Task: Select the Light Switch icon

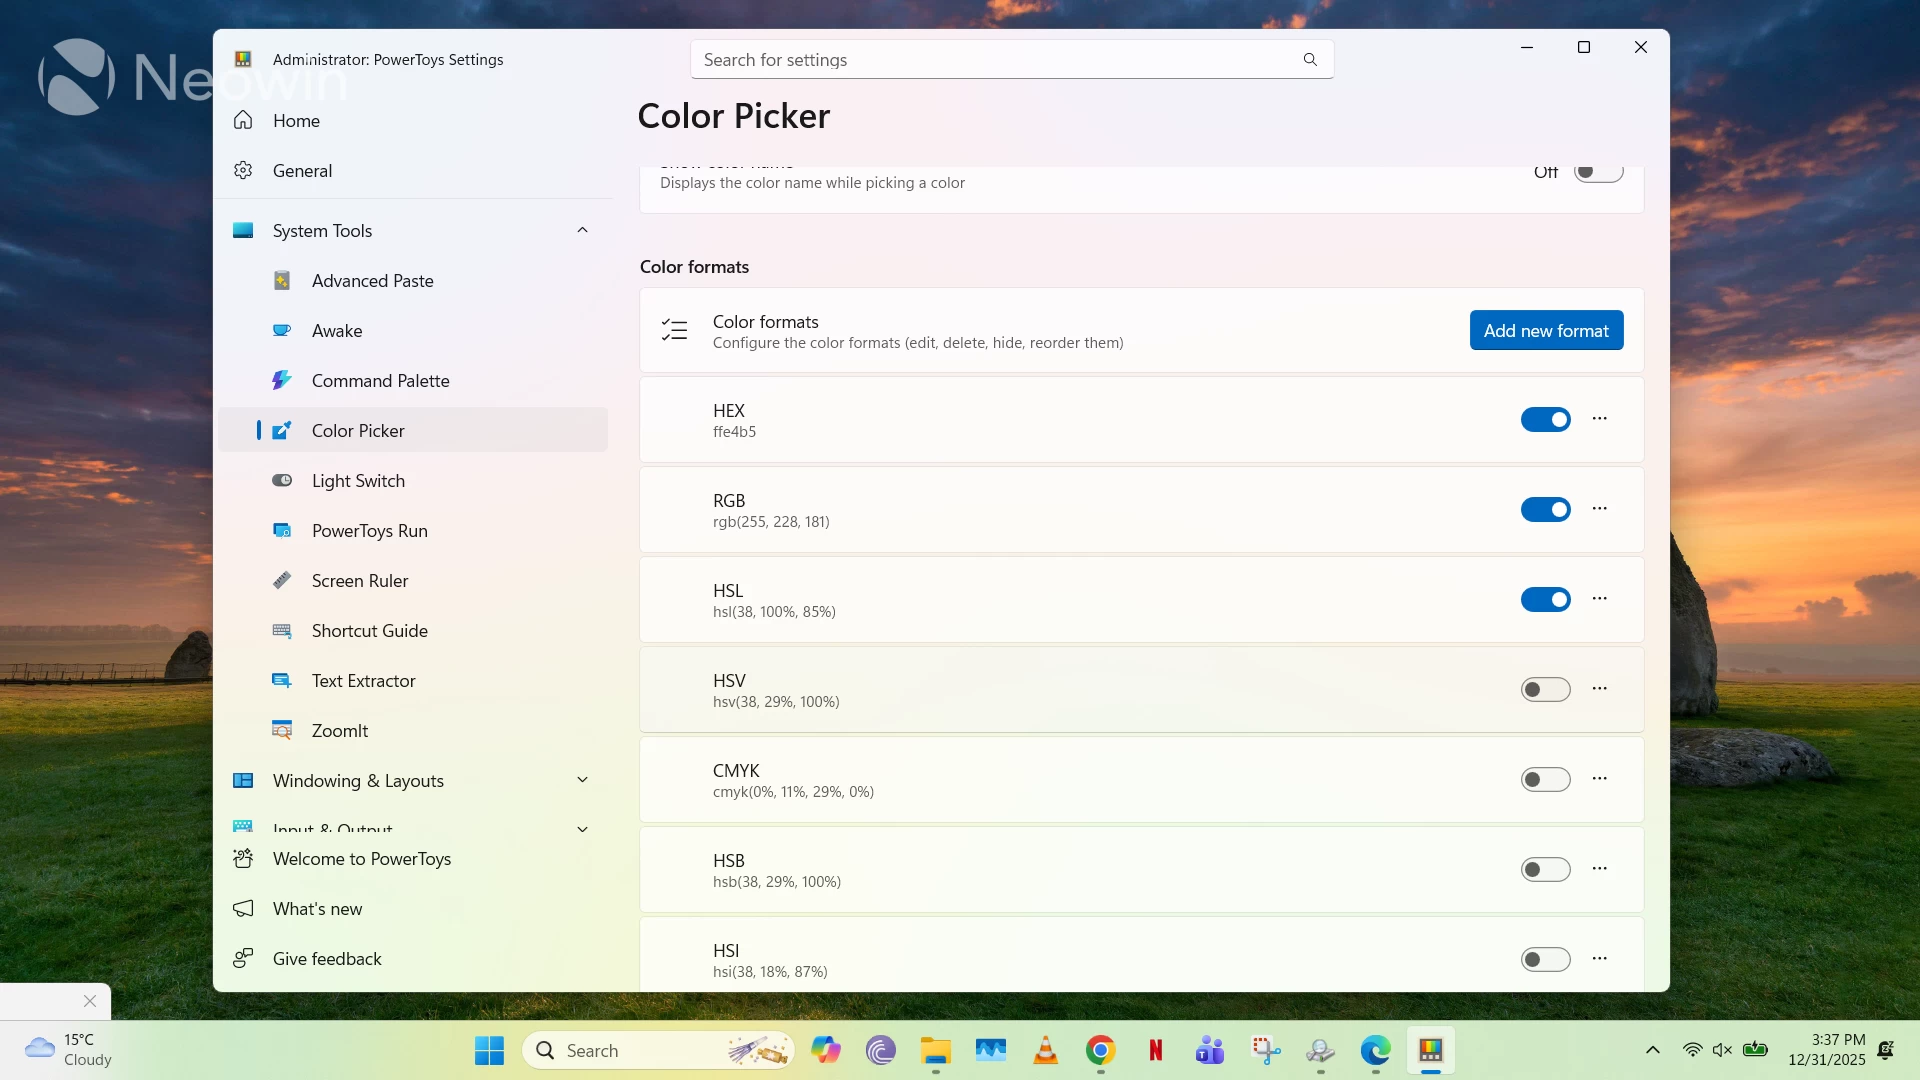Action: (282, 481)
